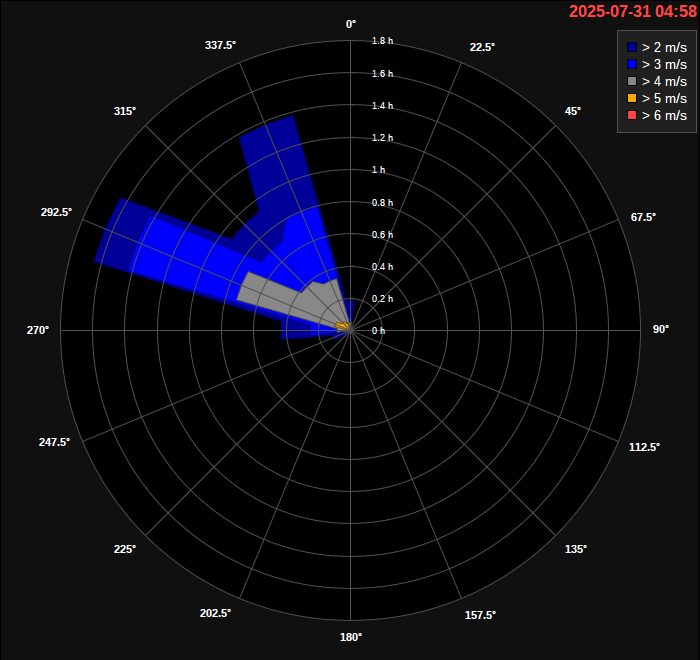Toggle the '> 6 m/s' legend label
Screen dimensions: 700x660
[x=664, y=115]
